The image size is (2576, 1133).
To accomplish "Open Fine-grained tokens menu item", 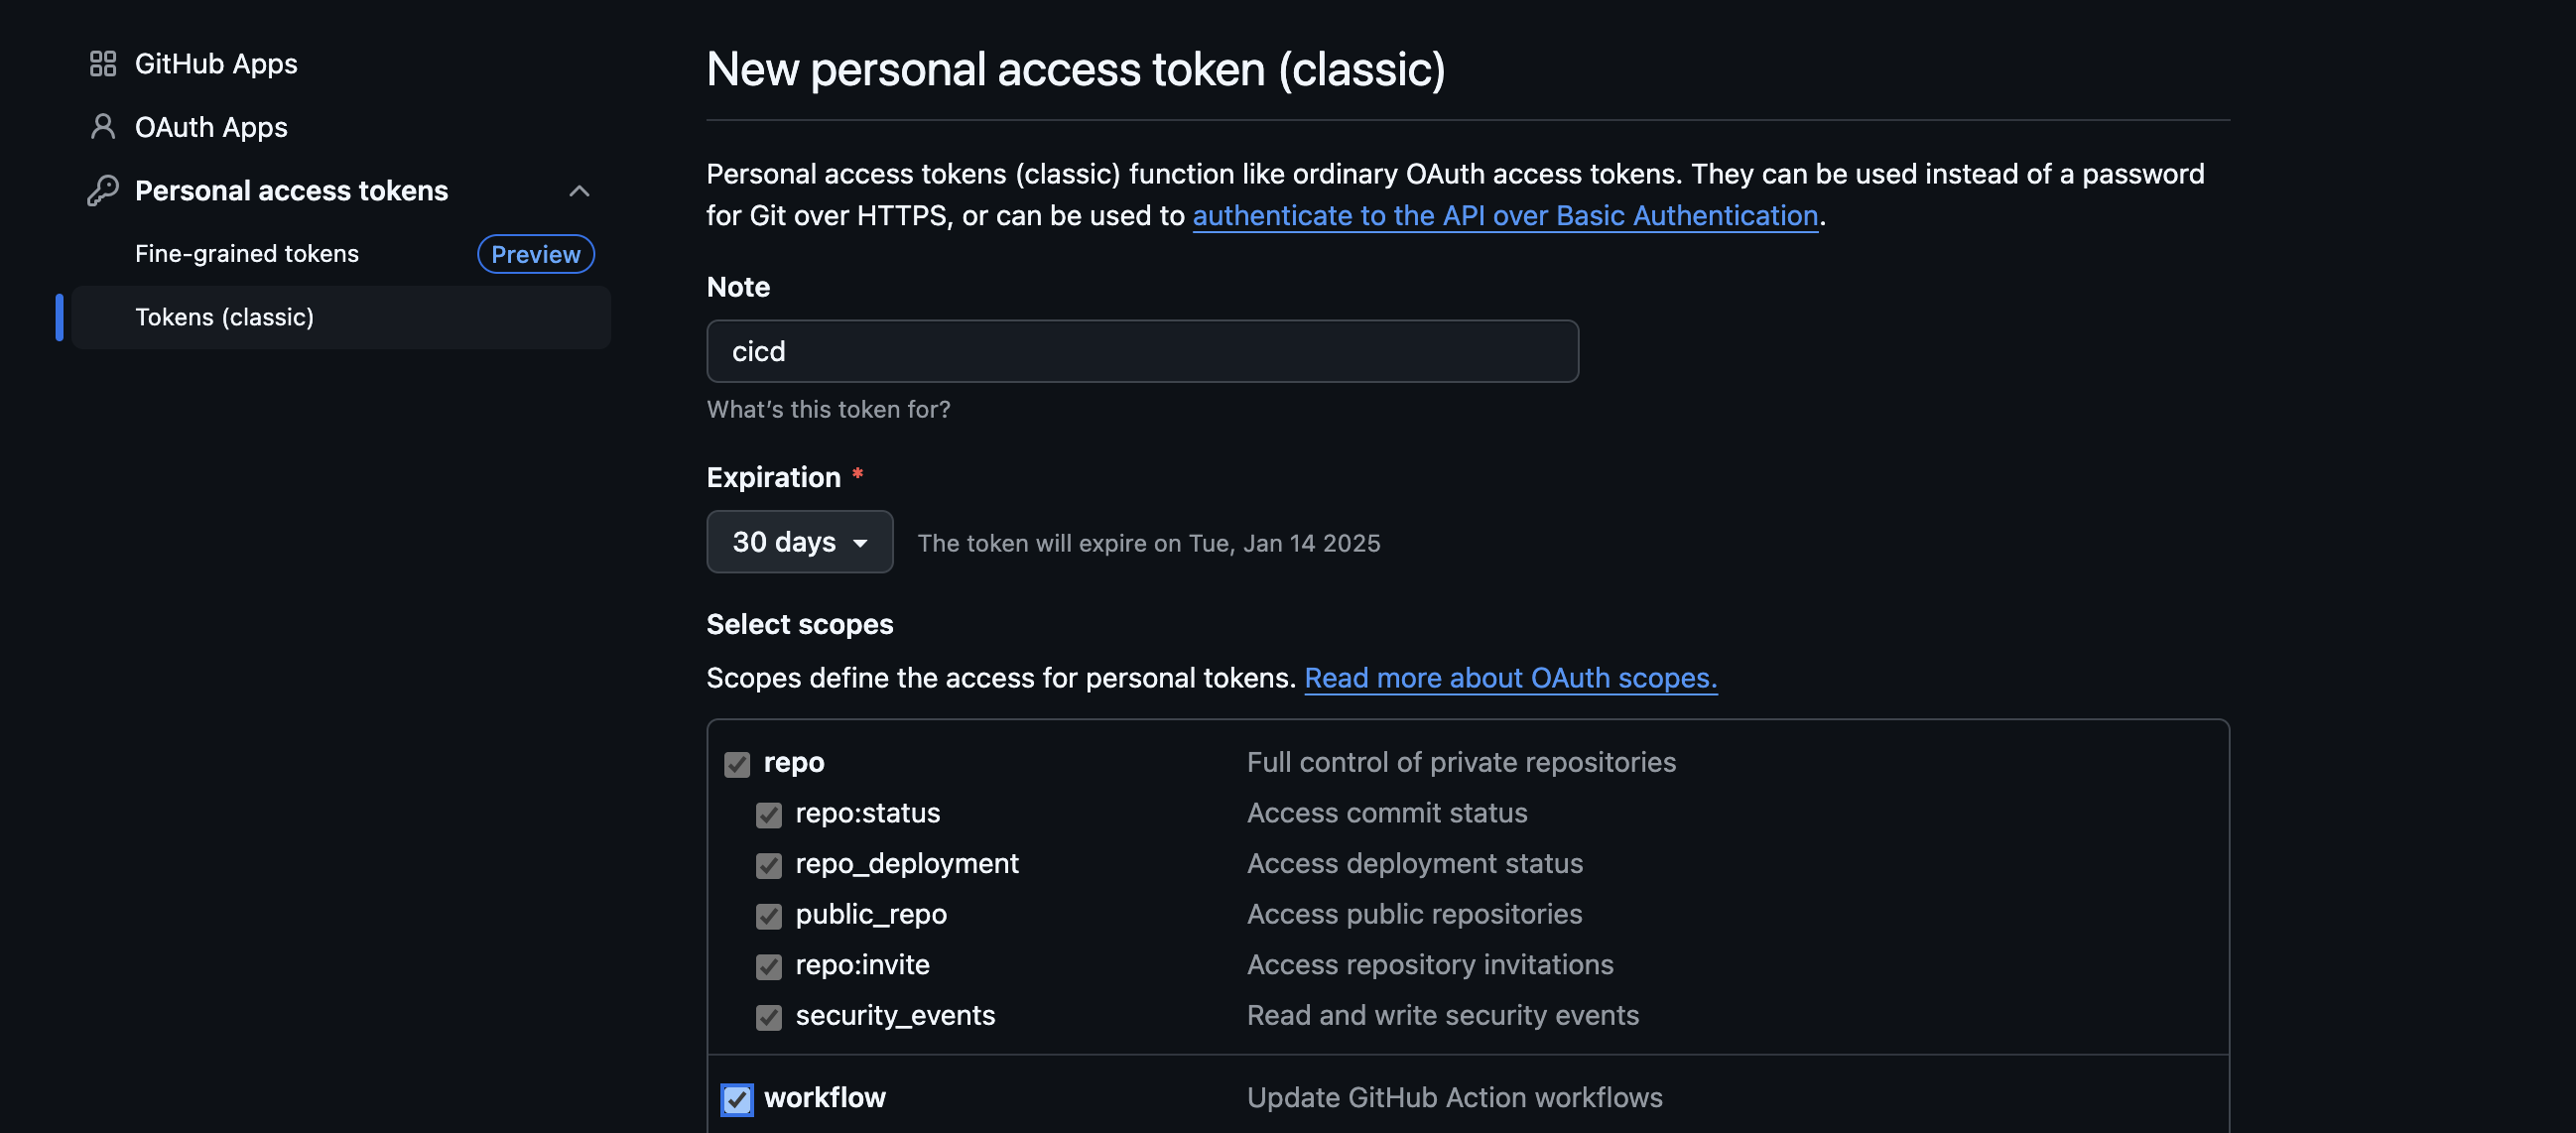I will pos(247,254).
